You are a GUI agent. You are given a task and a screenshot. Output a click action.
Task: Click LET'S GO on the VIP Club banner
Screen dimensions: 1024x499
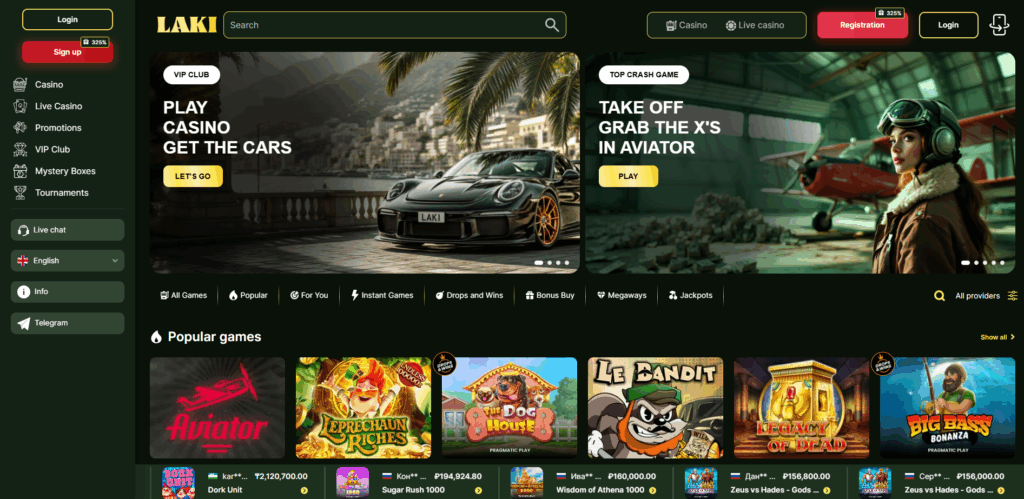(x=193, y=176)
